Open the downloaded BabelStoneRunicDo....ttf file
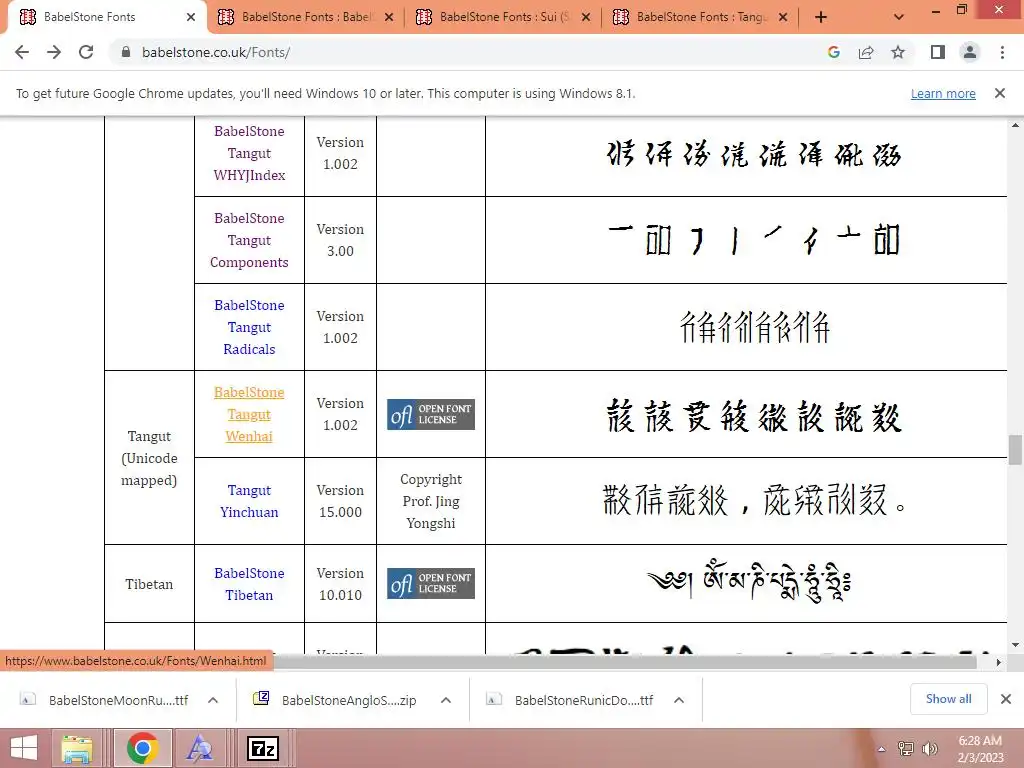This screenshot has height=768, width=1024. (x=569, y=700)
